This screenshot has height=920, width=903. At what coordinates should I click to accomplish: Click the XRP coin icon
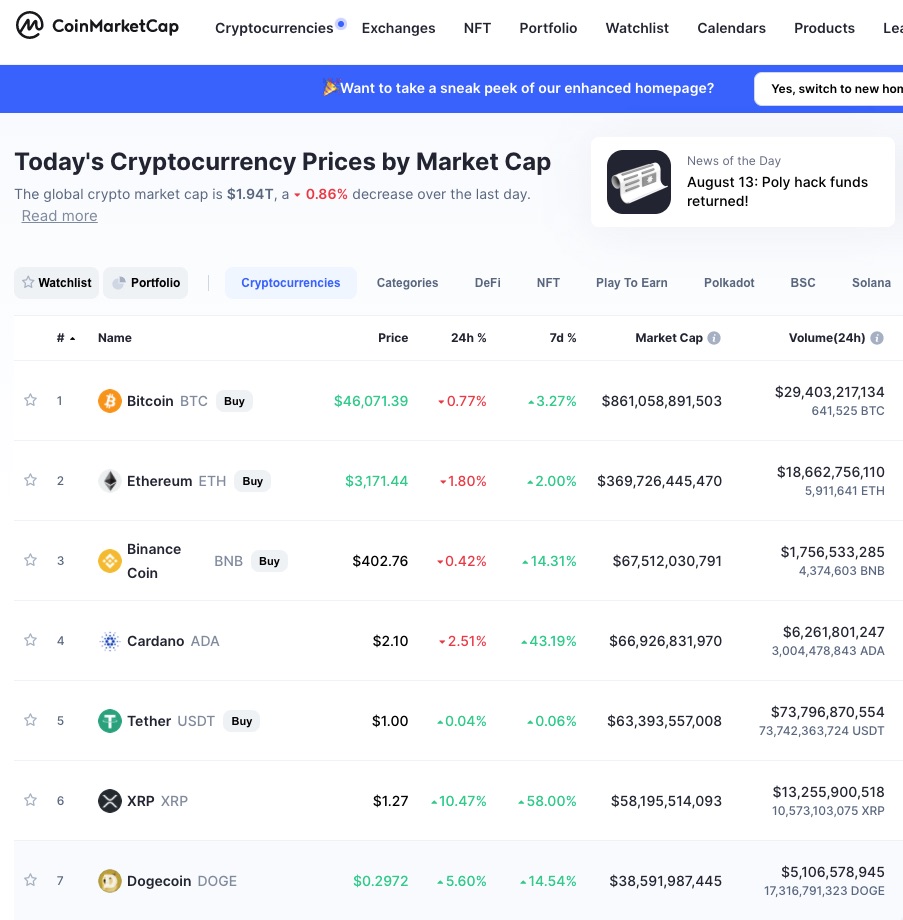[110, 801]
